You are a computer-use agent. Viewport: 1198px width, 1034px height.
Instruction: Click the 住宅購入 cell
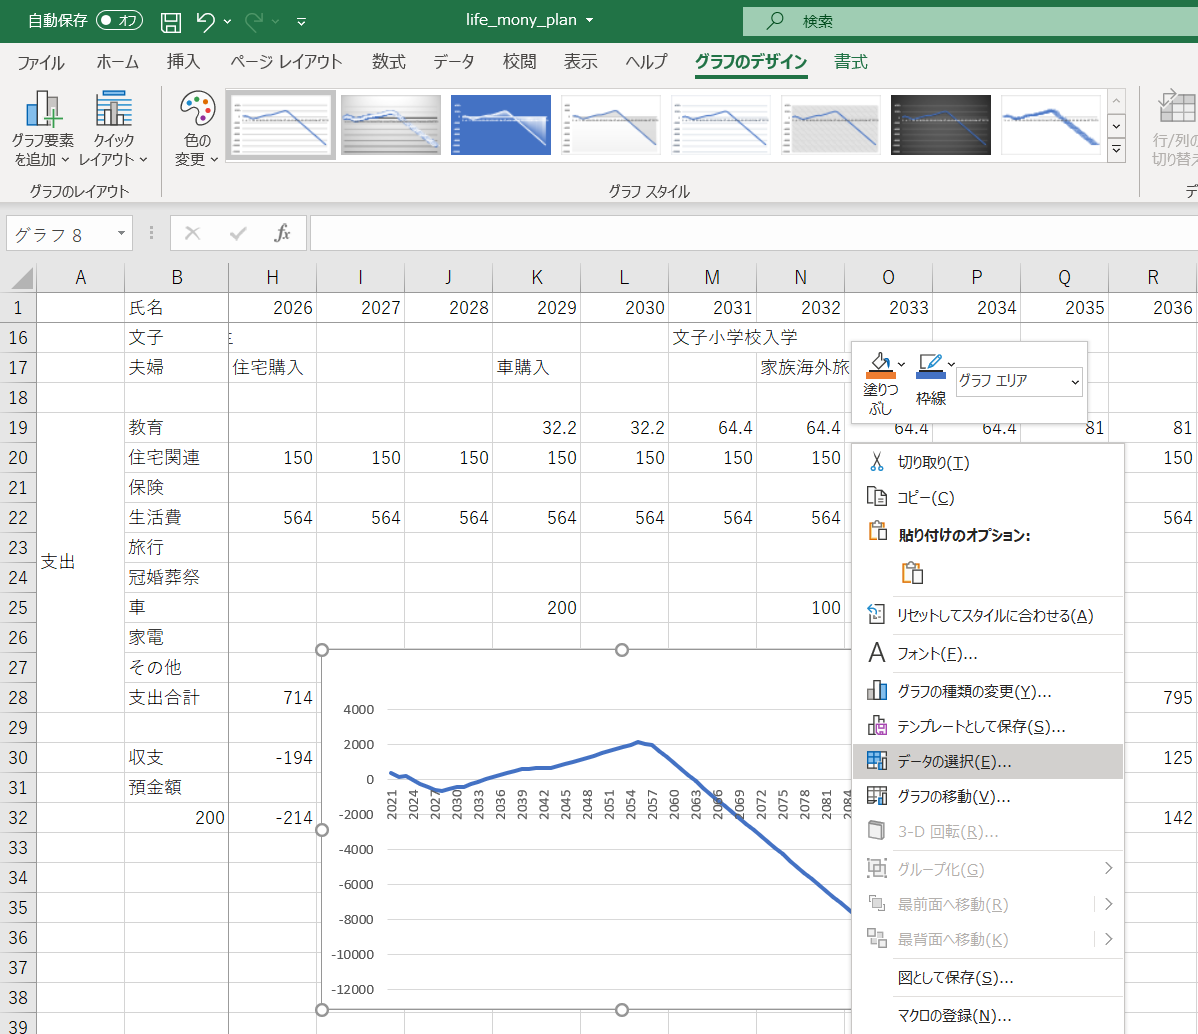[272, 368]
